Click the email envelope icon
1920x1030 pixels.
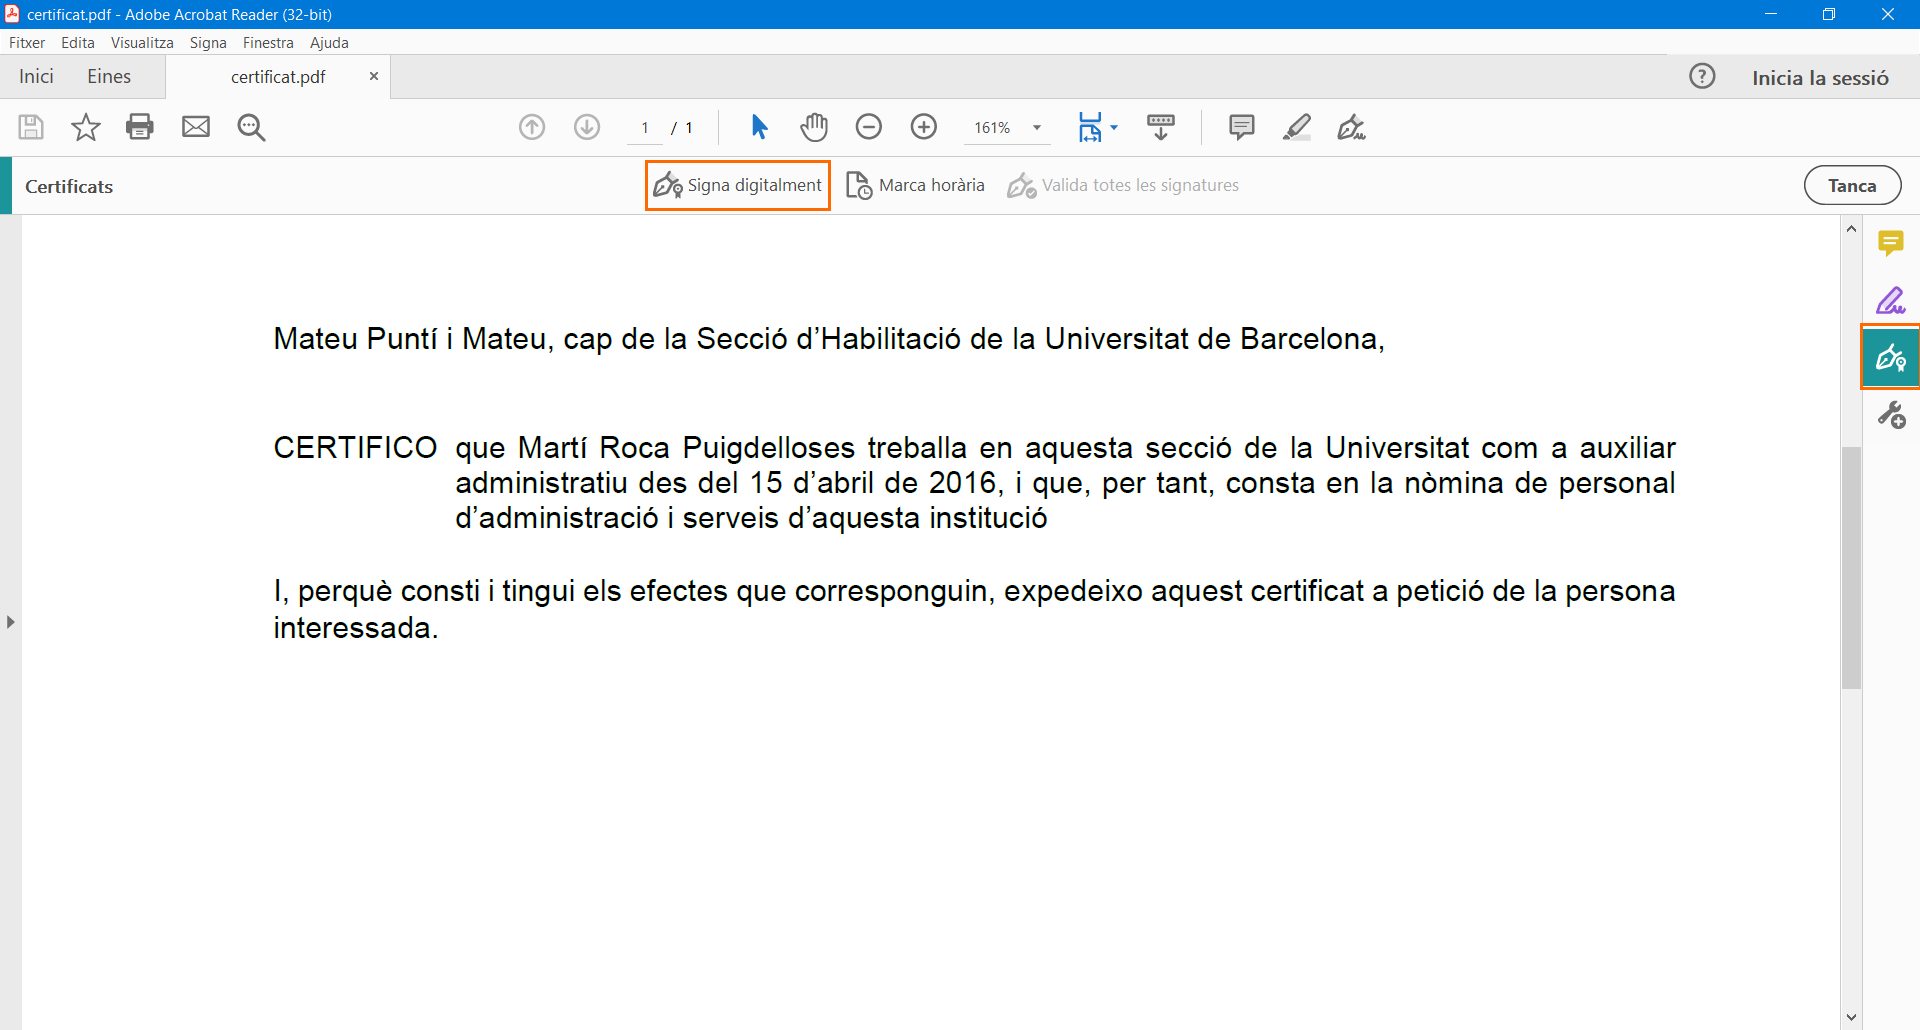tap(196, 127)
